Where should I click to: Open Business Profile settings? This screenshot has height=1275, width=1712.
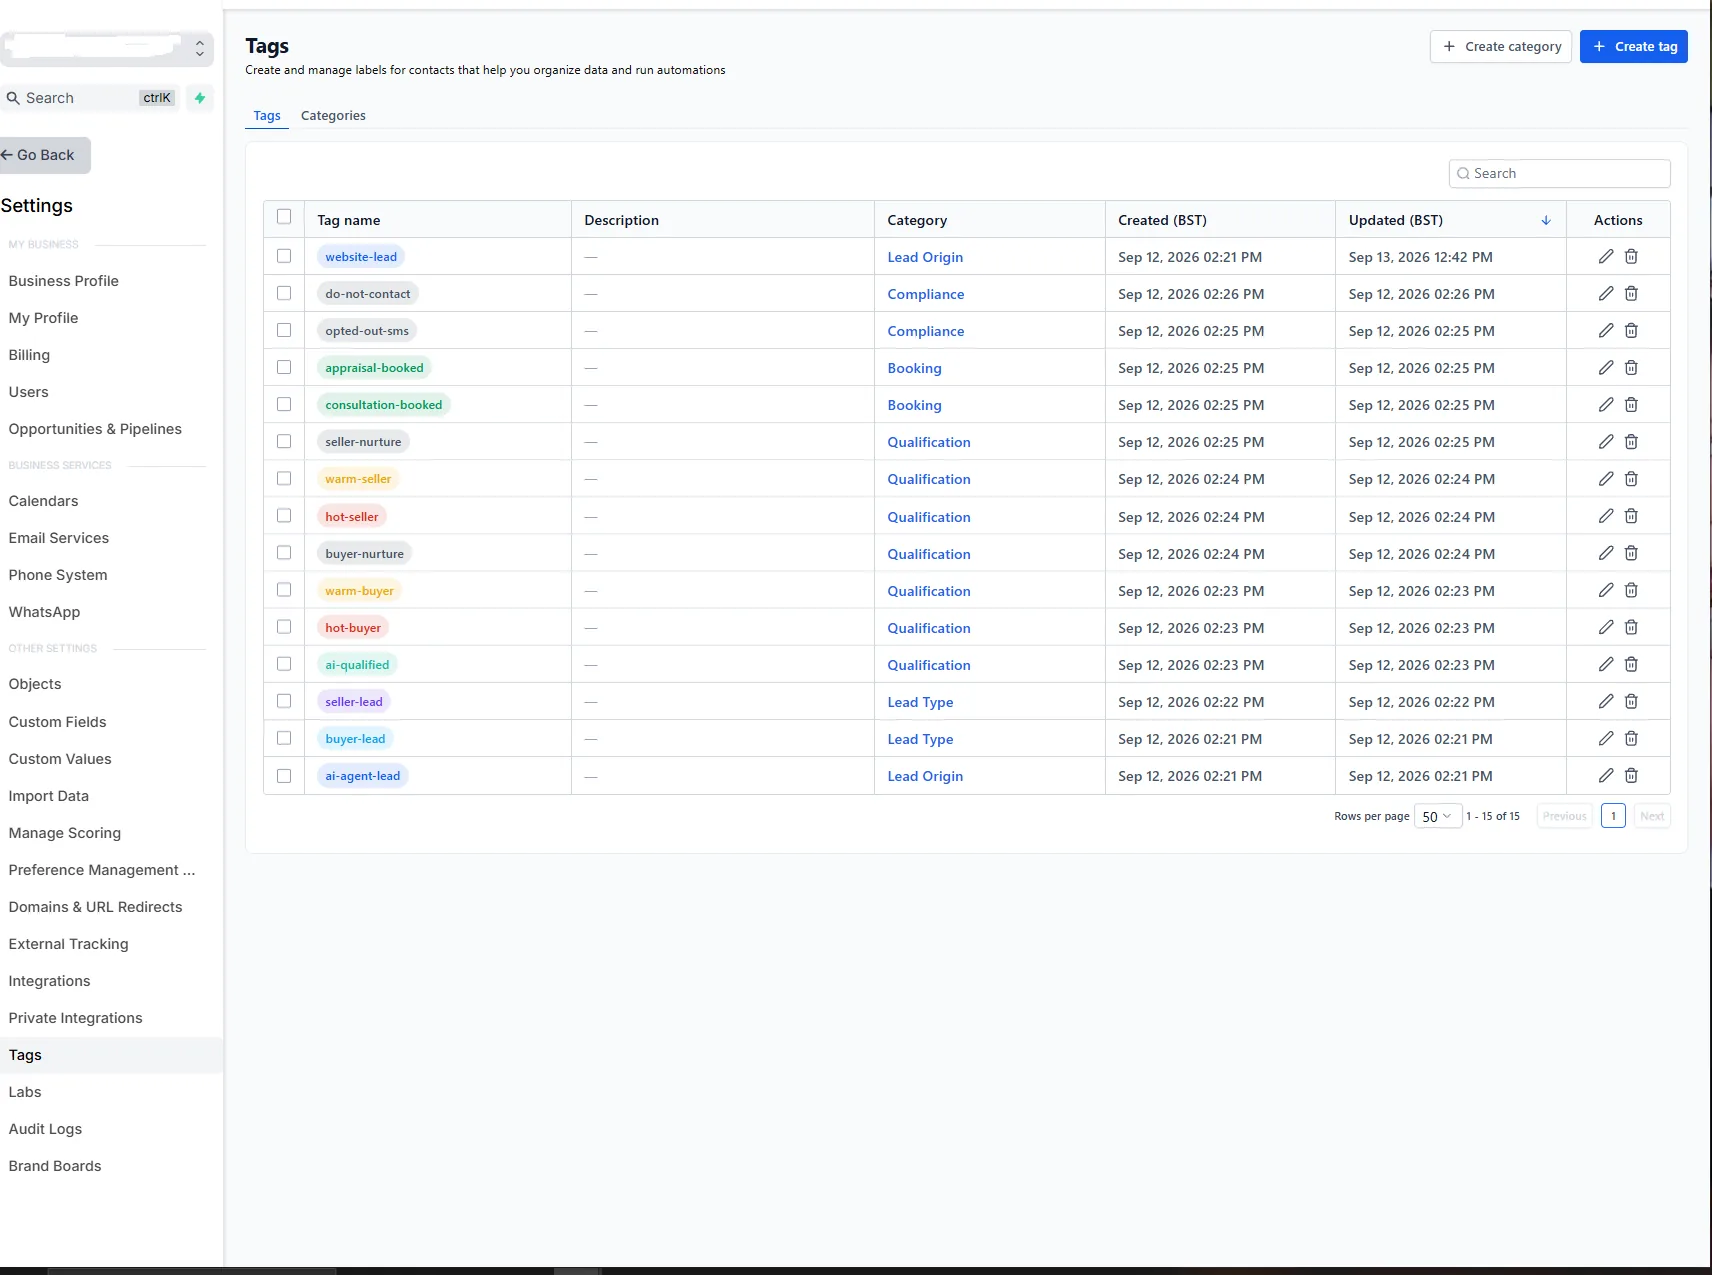point(63,281)
